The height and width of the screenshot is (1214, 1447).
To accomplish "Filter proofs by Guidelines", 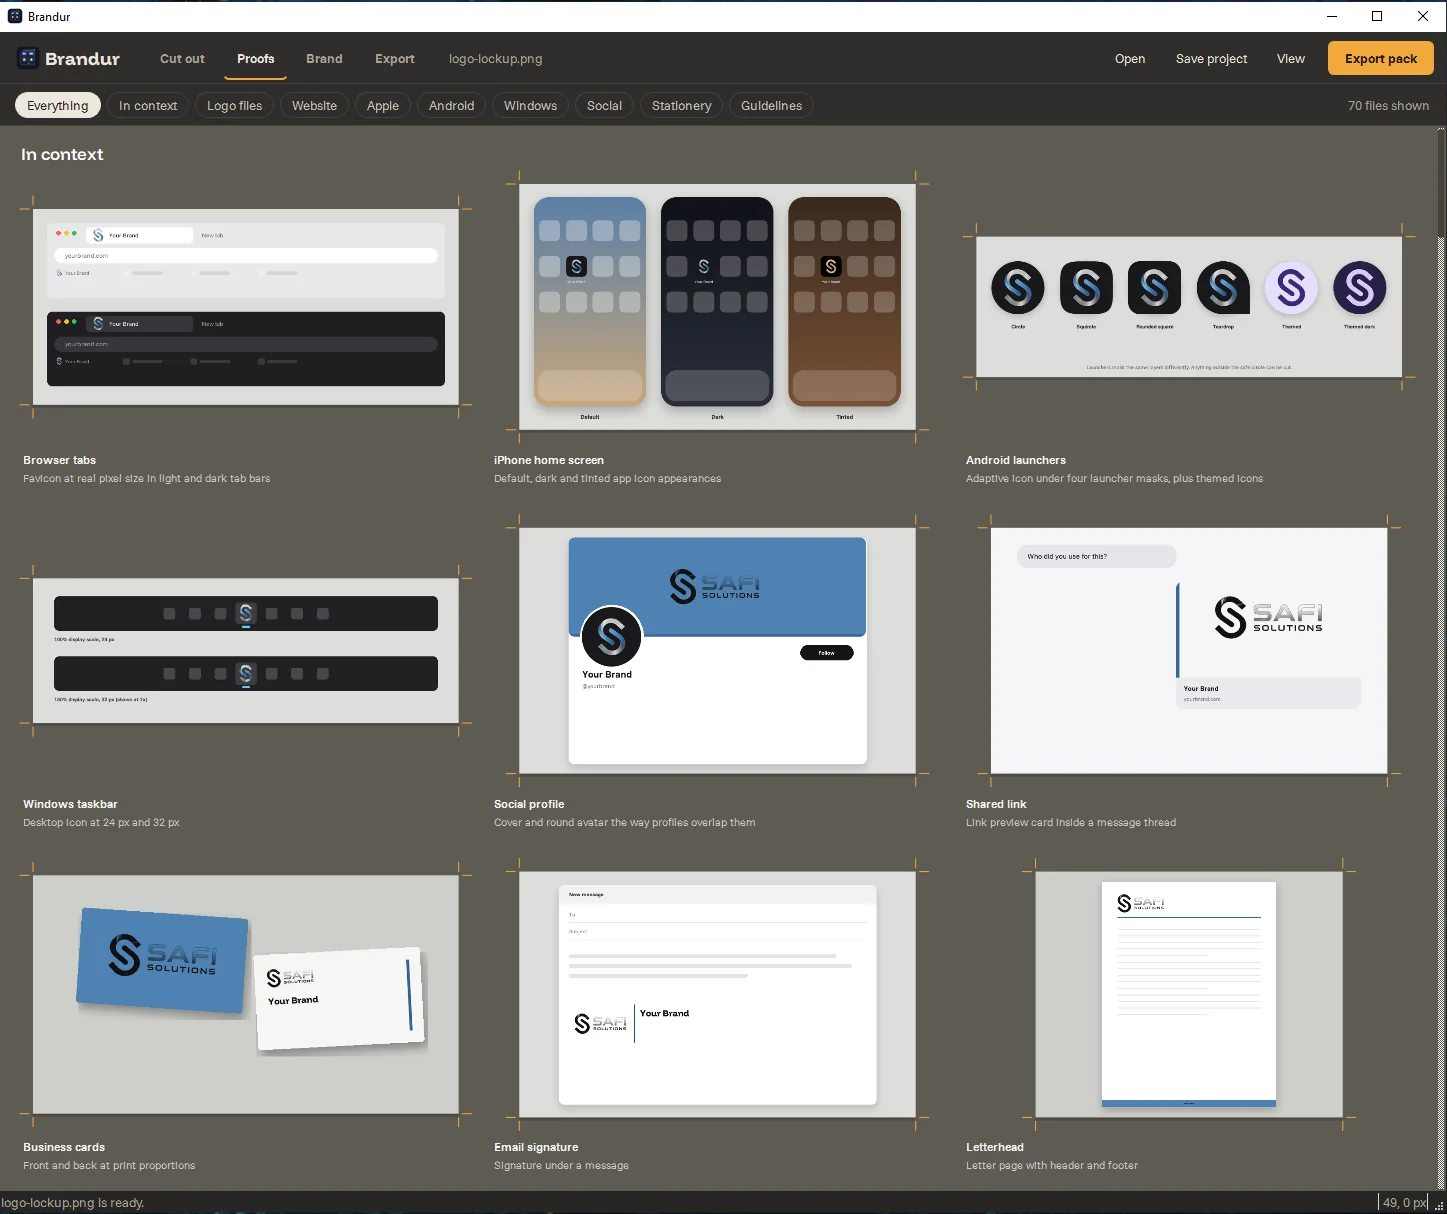I will click(x=772, y=106).
